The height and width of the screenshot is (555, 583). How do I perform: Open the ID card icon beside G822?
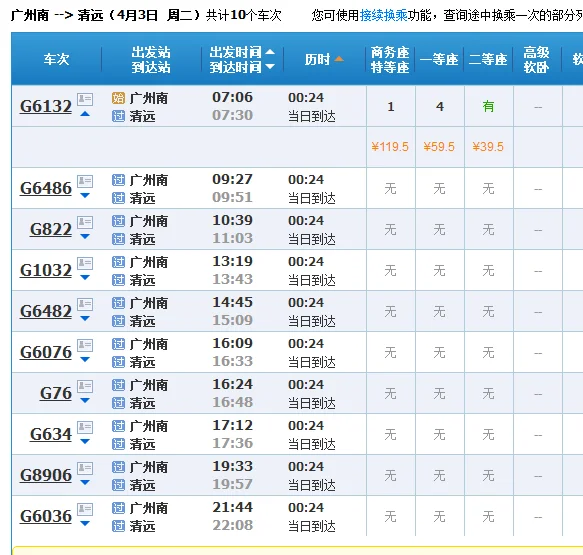coord(85,222)
